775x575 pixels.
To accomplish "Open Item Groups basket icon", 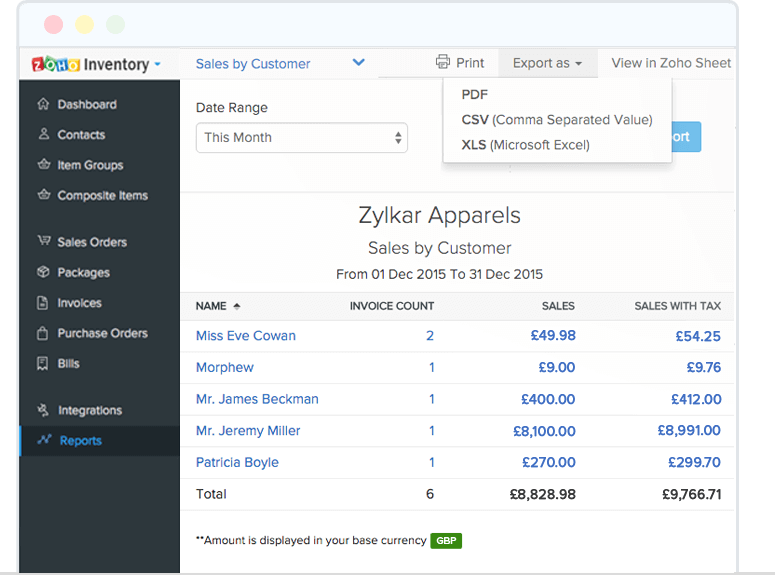I will [x=43, y=165].
